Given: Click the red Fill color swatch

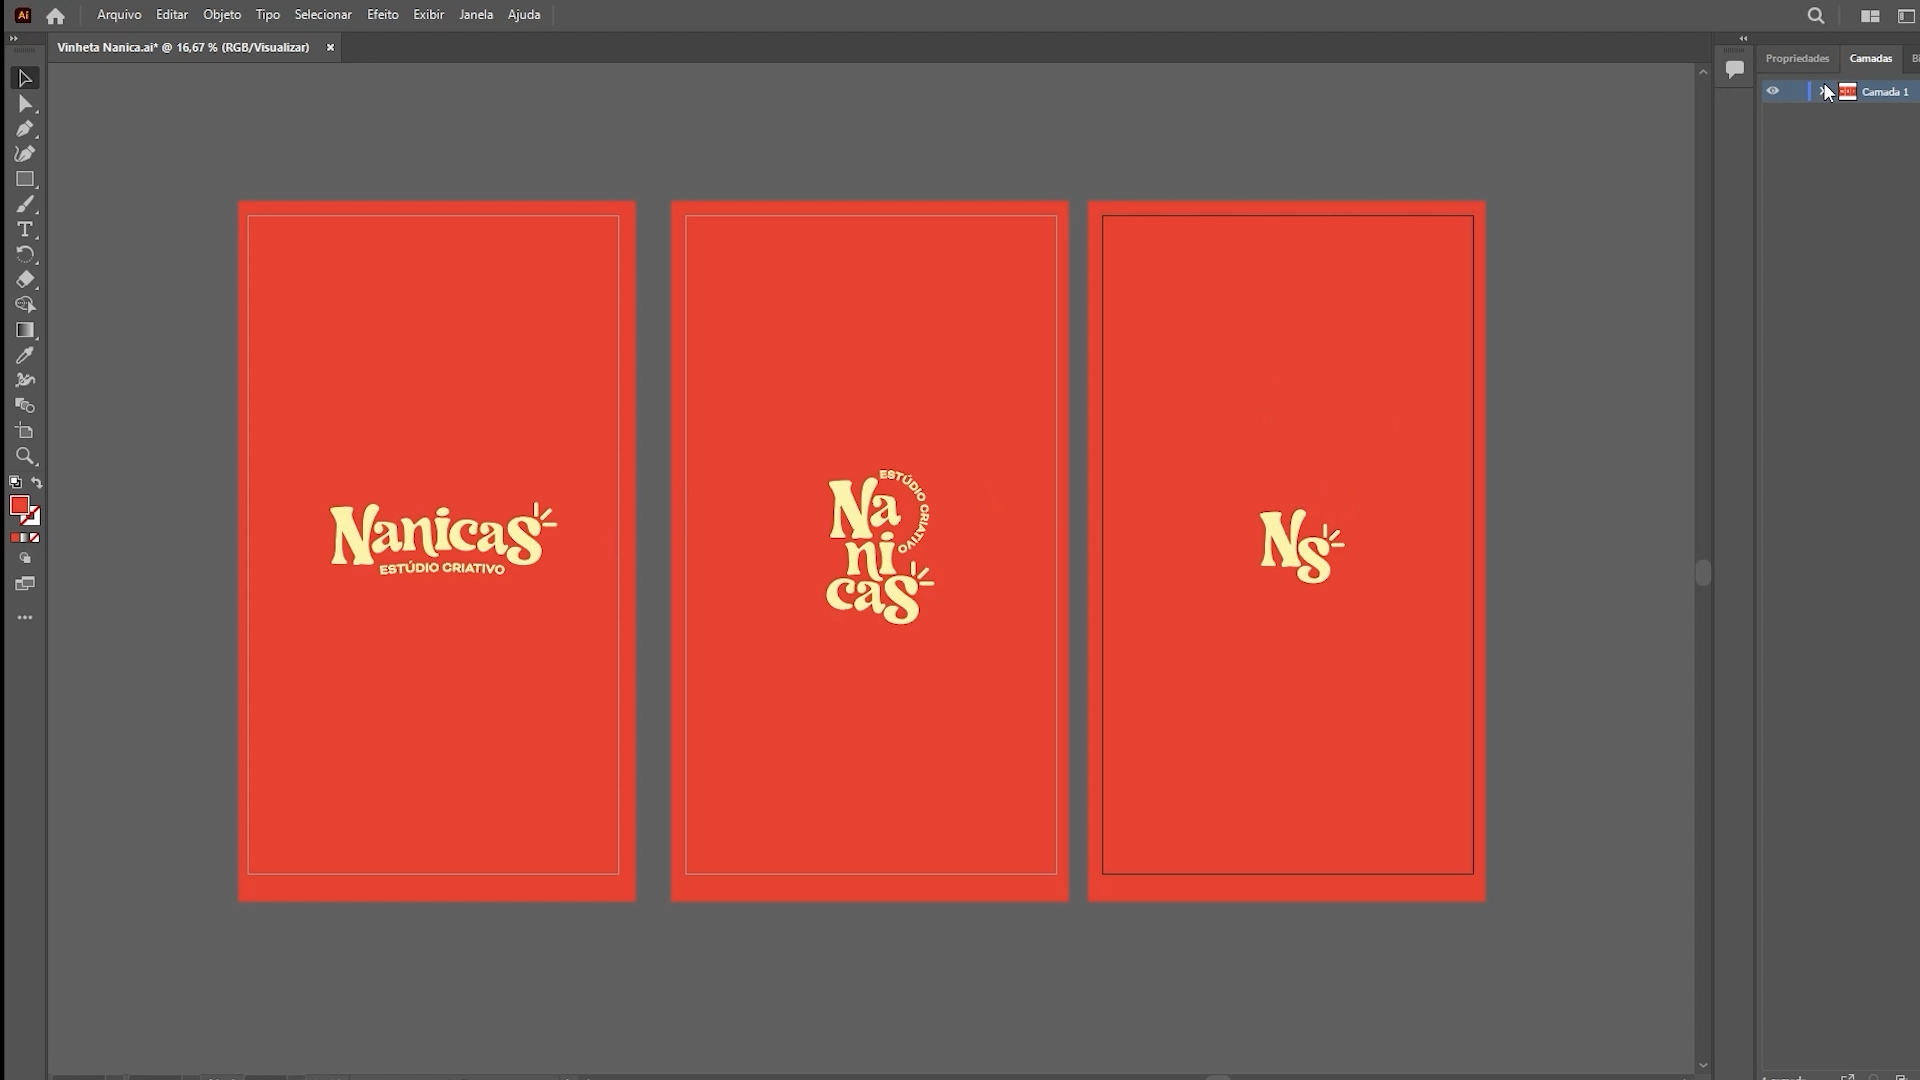Looking at the screenshot, I should pos(19,506).
